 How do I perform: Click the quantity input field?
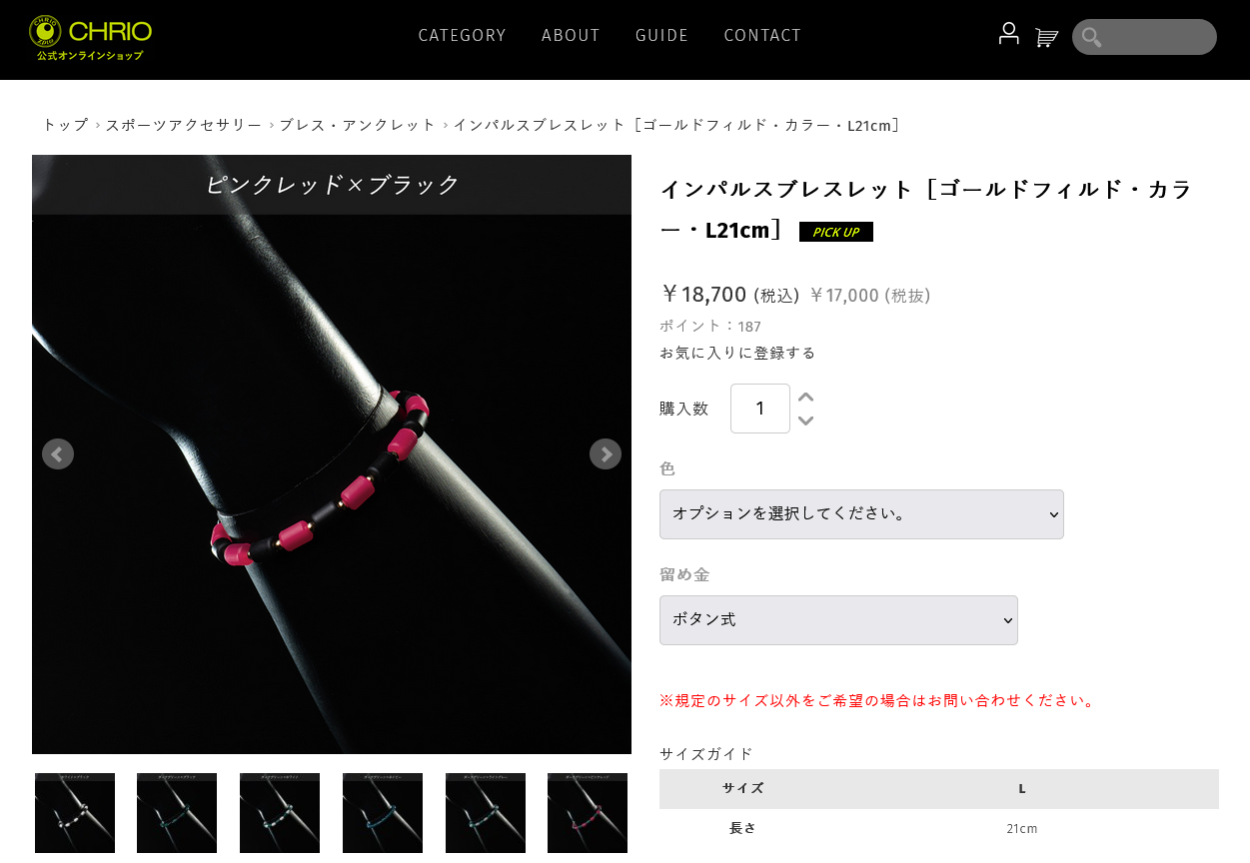click(x=760, y=408)
